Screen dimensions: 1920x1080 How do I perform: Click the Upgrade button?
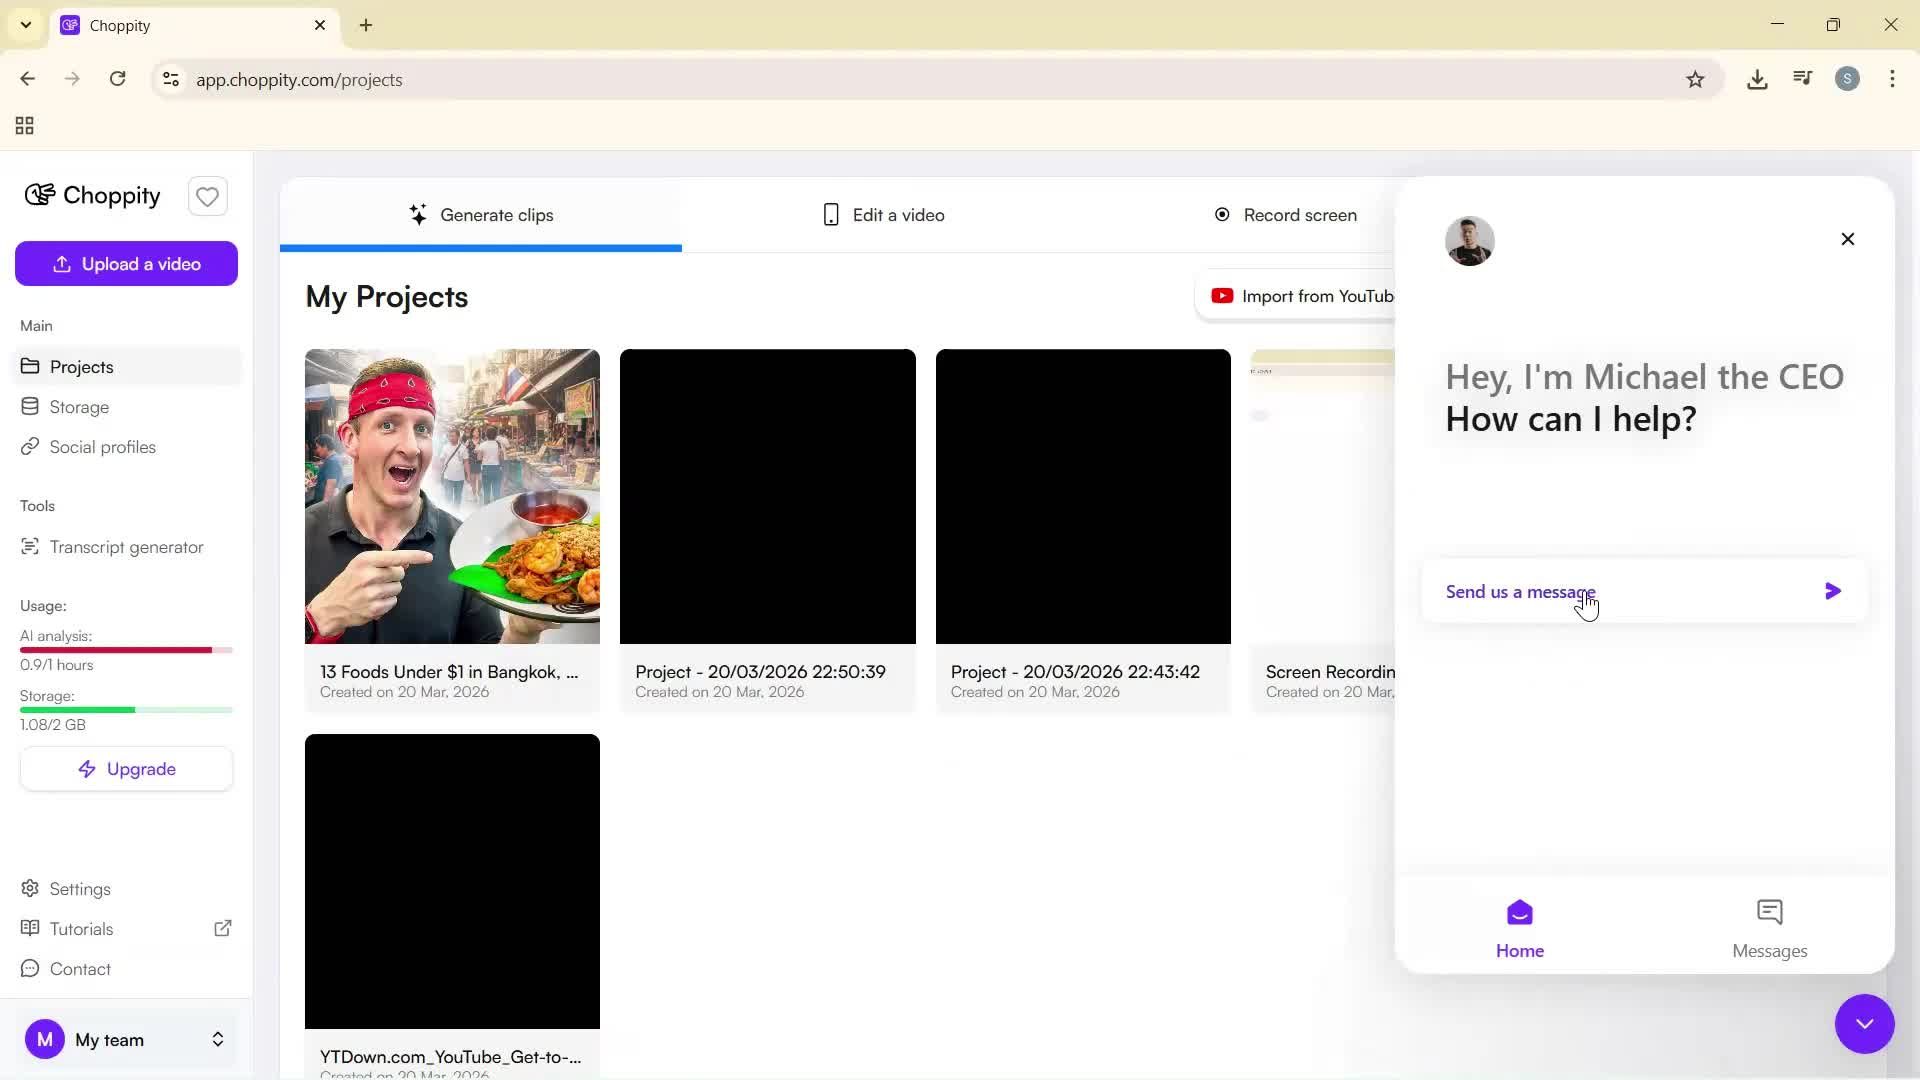coord(126,768)
